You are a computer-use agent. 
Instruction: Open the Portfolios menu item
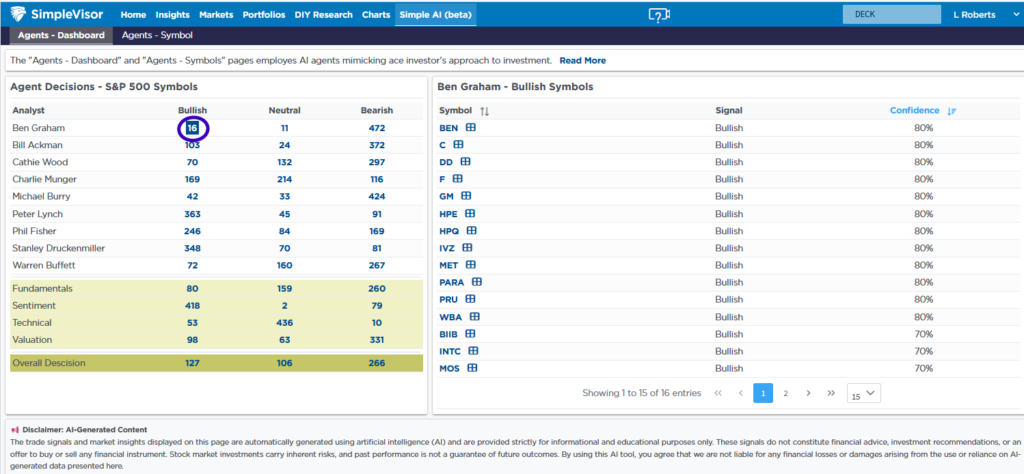264,15
